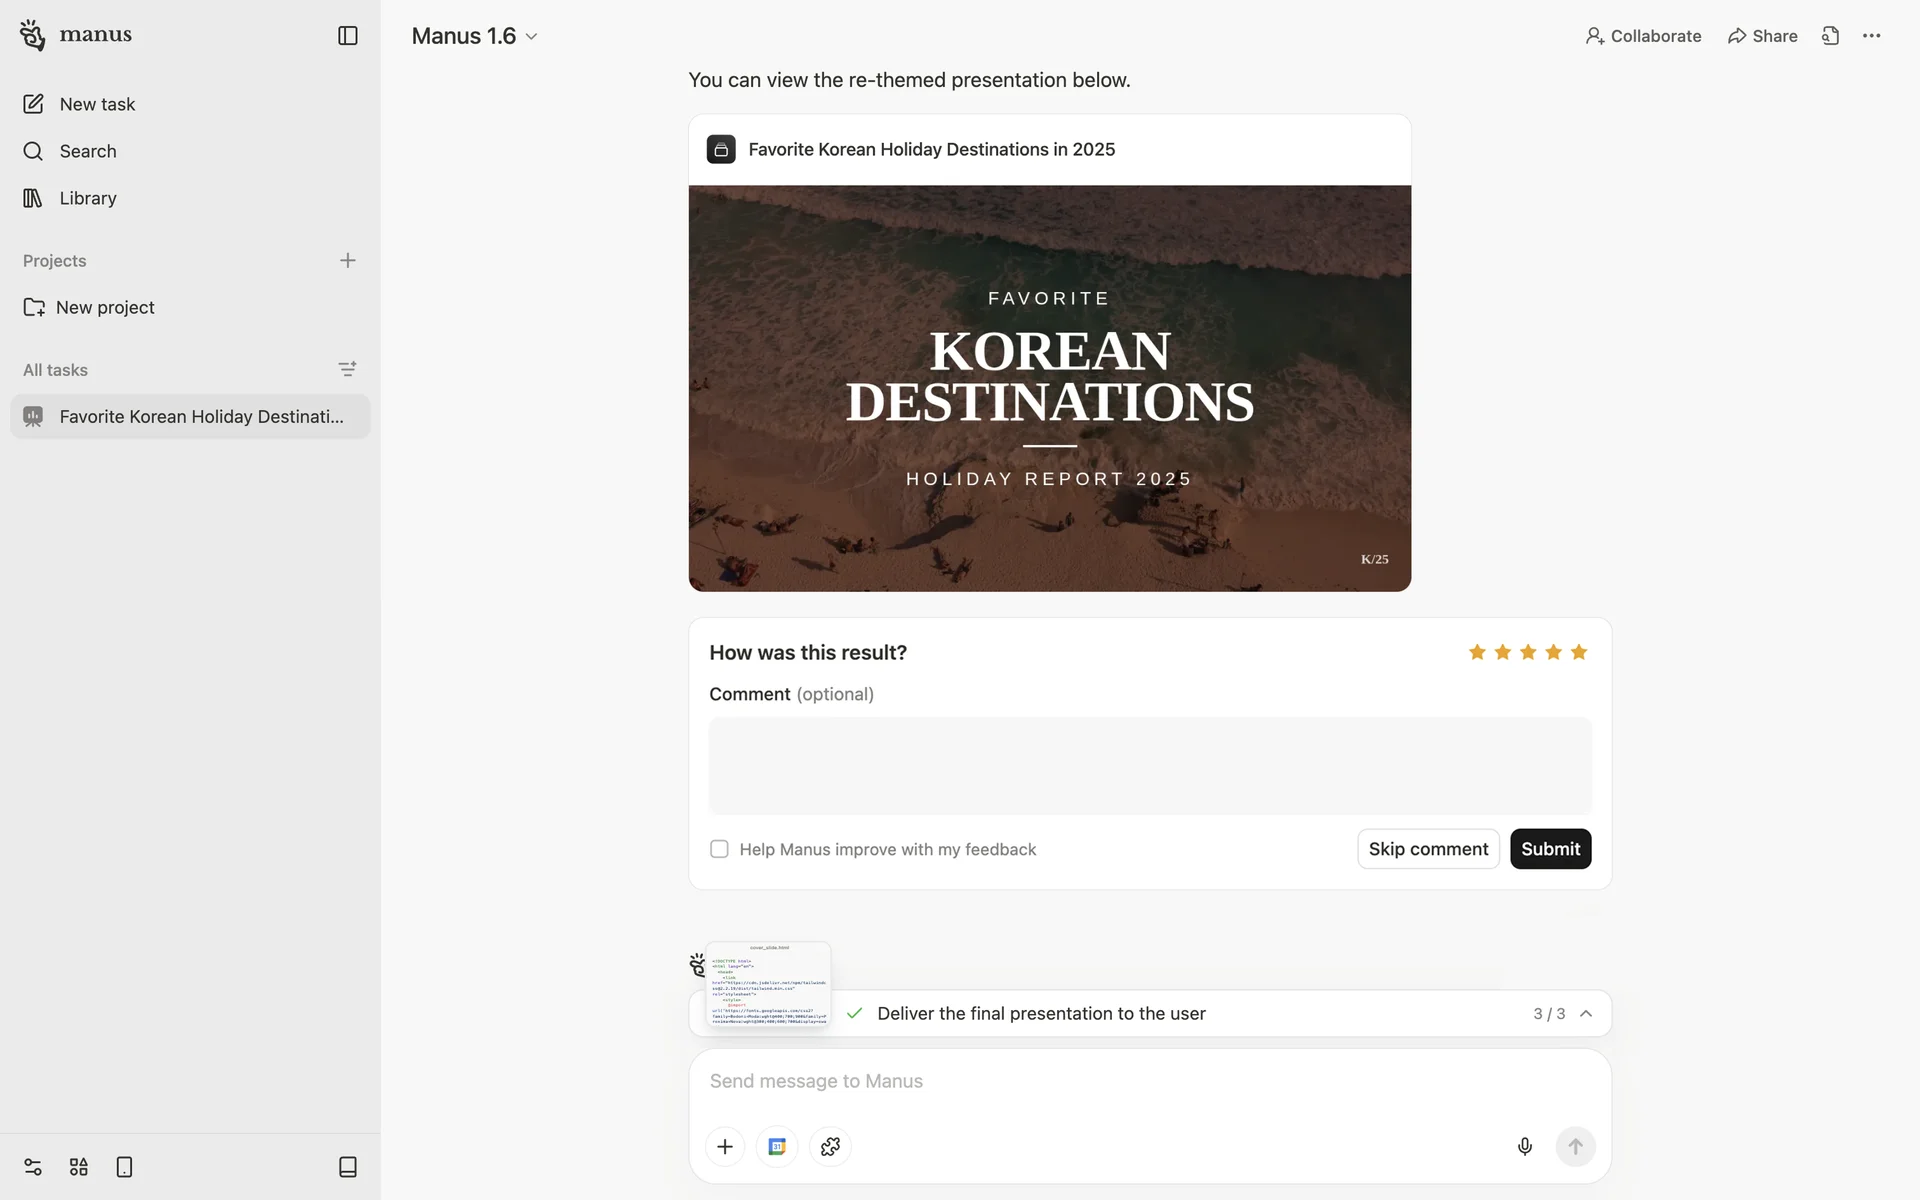Click the puzzle-piece integrations icon
Screen dimensions: 1920x1200
pyautogui.click(x=830, y=1146)
